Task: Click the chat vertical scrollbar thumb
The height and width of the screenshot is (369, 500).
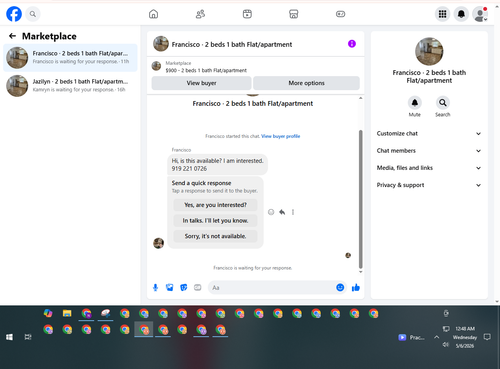Action: 360,199
